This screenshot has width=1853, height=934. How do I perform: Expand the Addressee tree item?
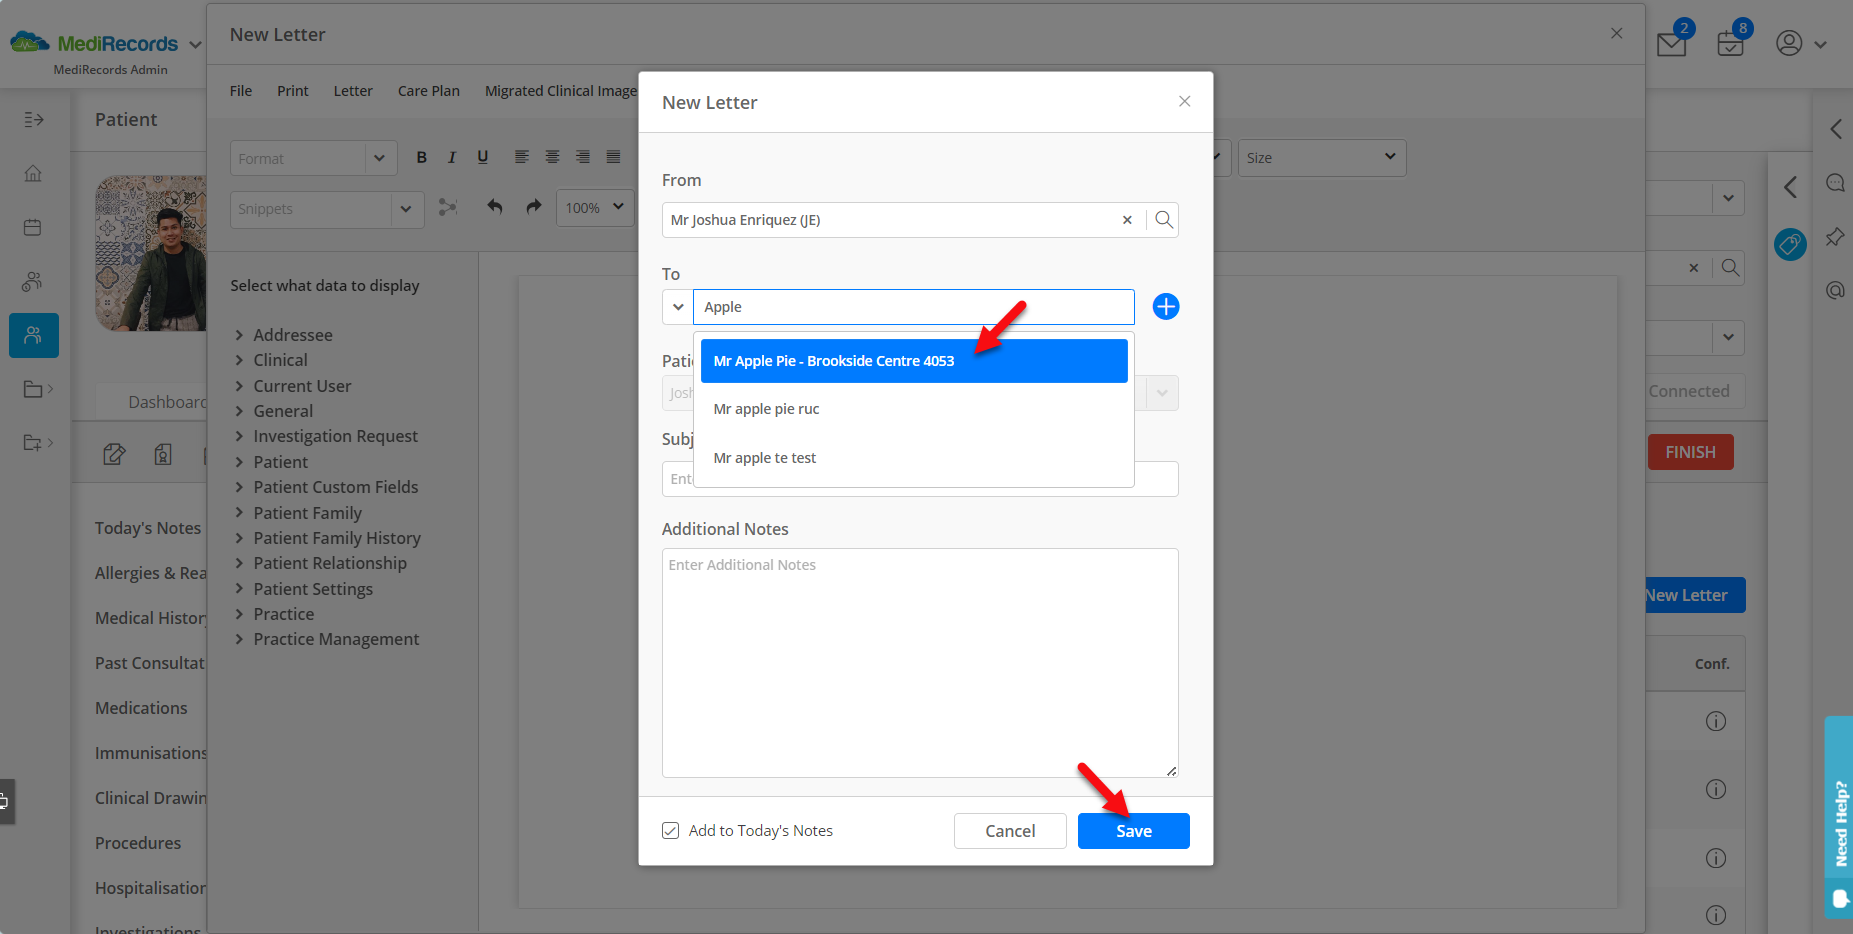click(239, 335)
